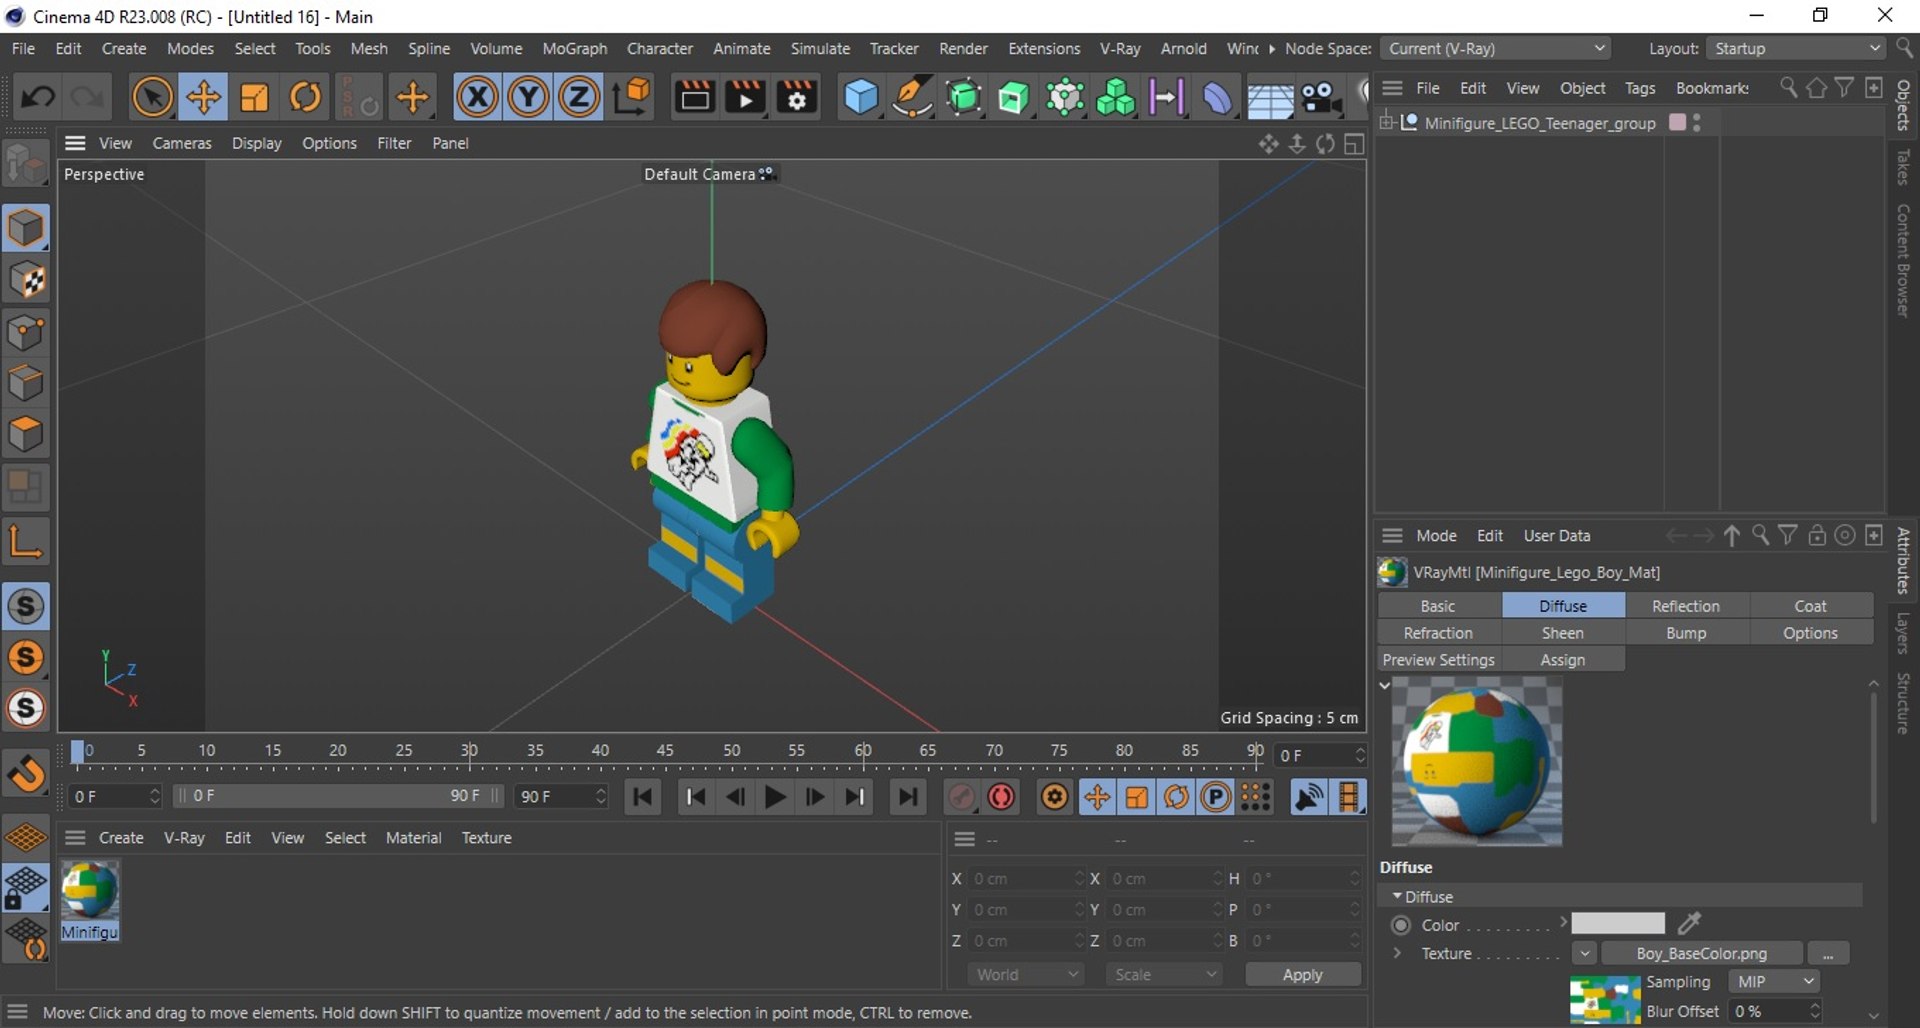Viewport: 1920px width, 1028px height.
Task: Toggle Autokeying button
Action: point(1002,797)
